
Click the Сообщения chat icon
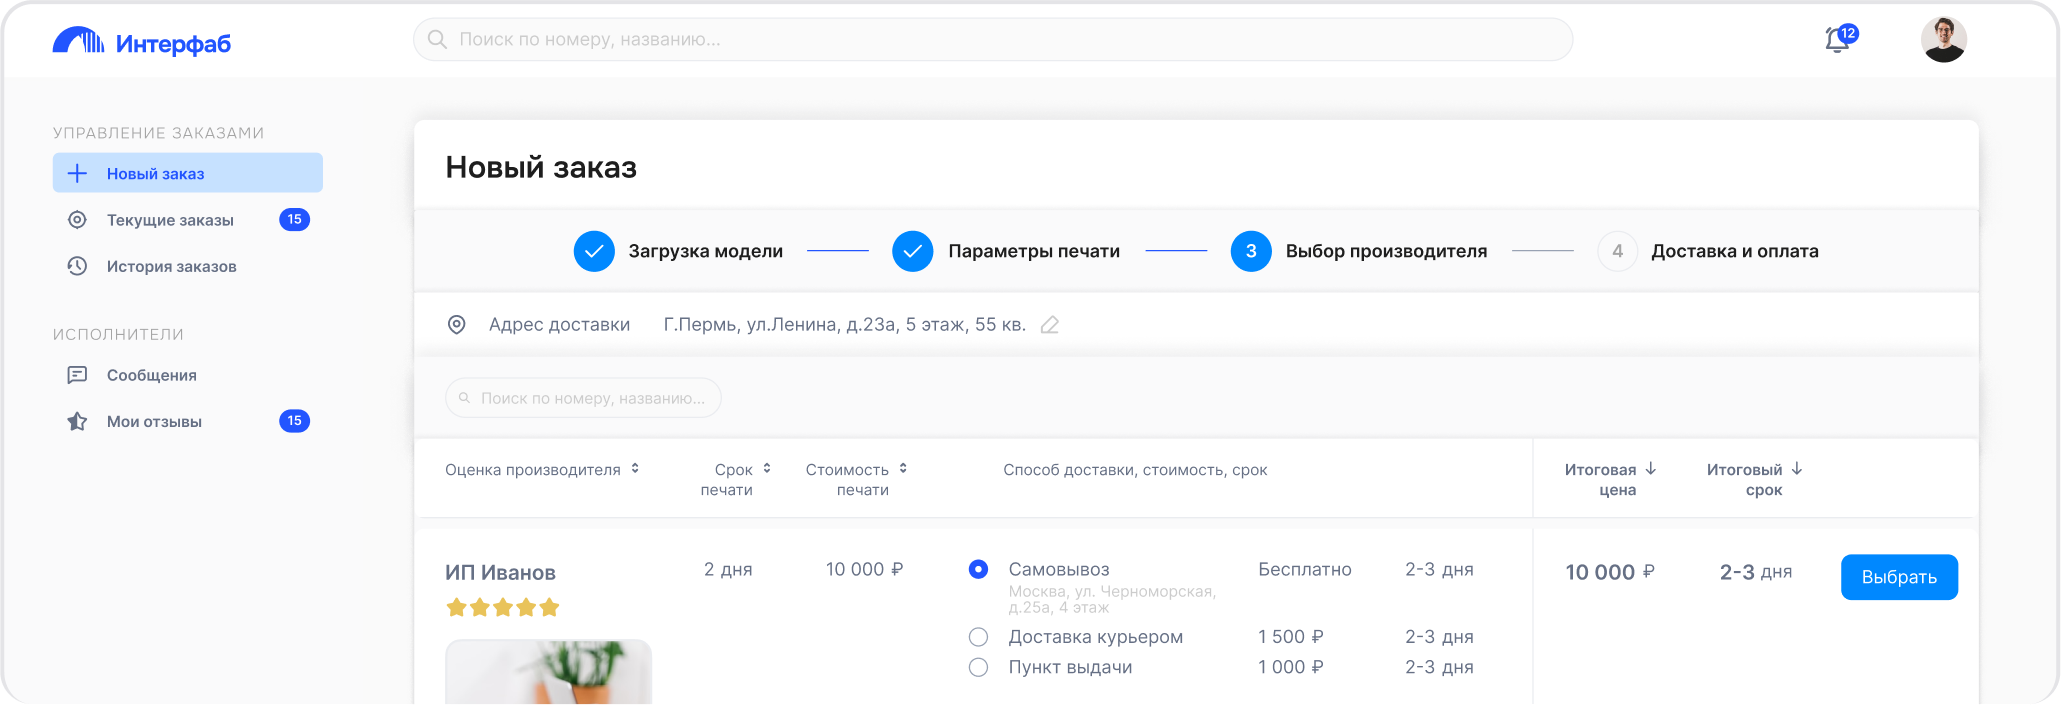tap(77, 375)
